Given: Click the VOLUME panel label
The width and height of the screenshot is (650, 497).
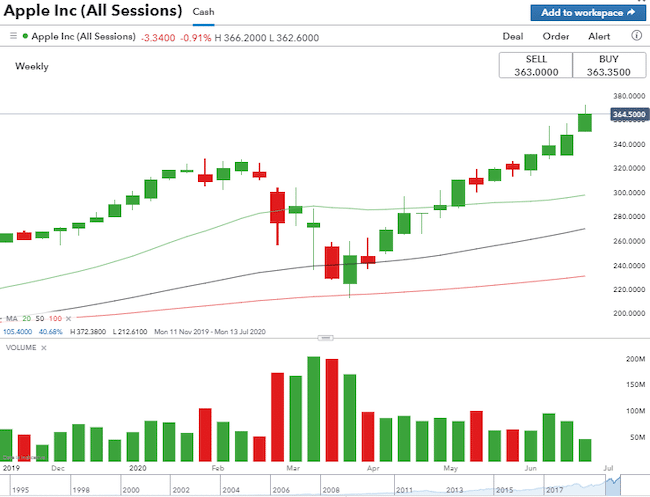Looking at the screenshot, I should (21, 346).
